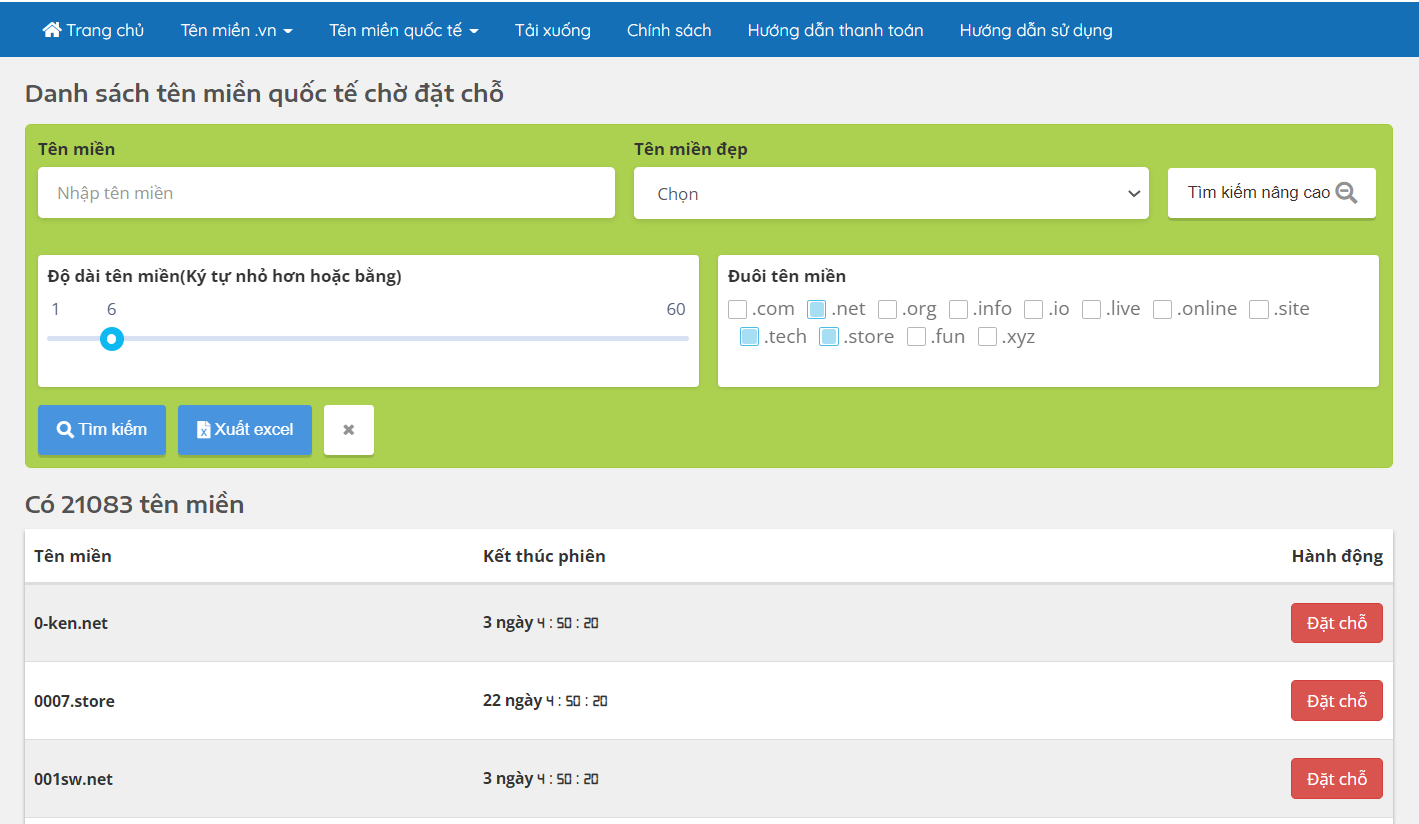The image size is (1419, 824).
Task: Click the Đuôi tên miền label
Action: click(787, 276)
